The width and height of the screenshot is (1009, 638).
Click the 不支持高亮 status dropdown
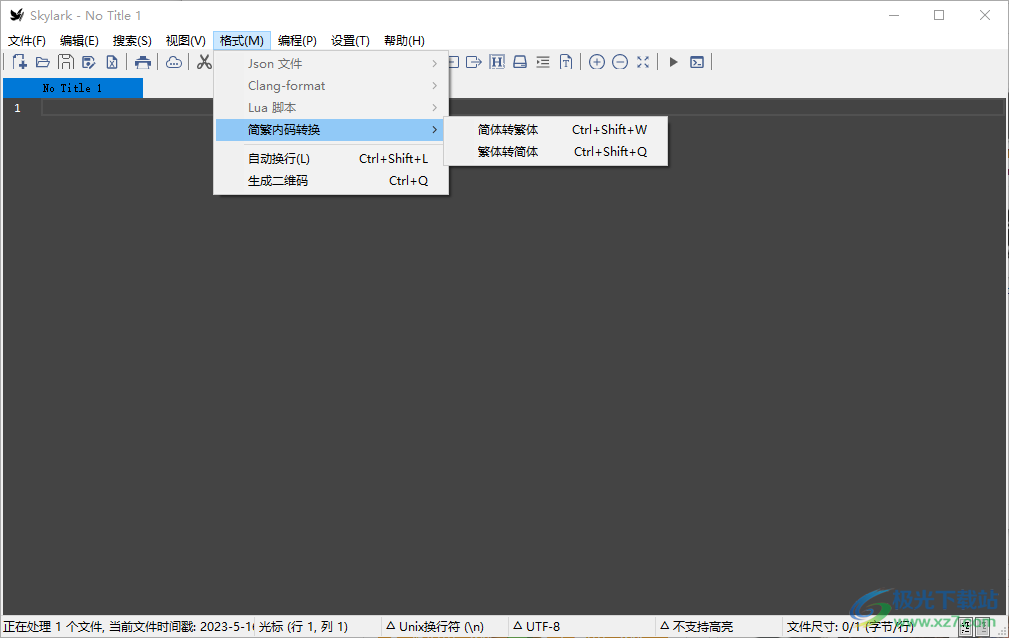pyautogui.click(x=696, y=626)
